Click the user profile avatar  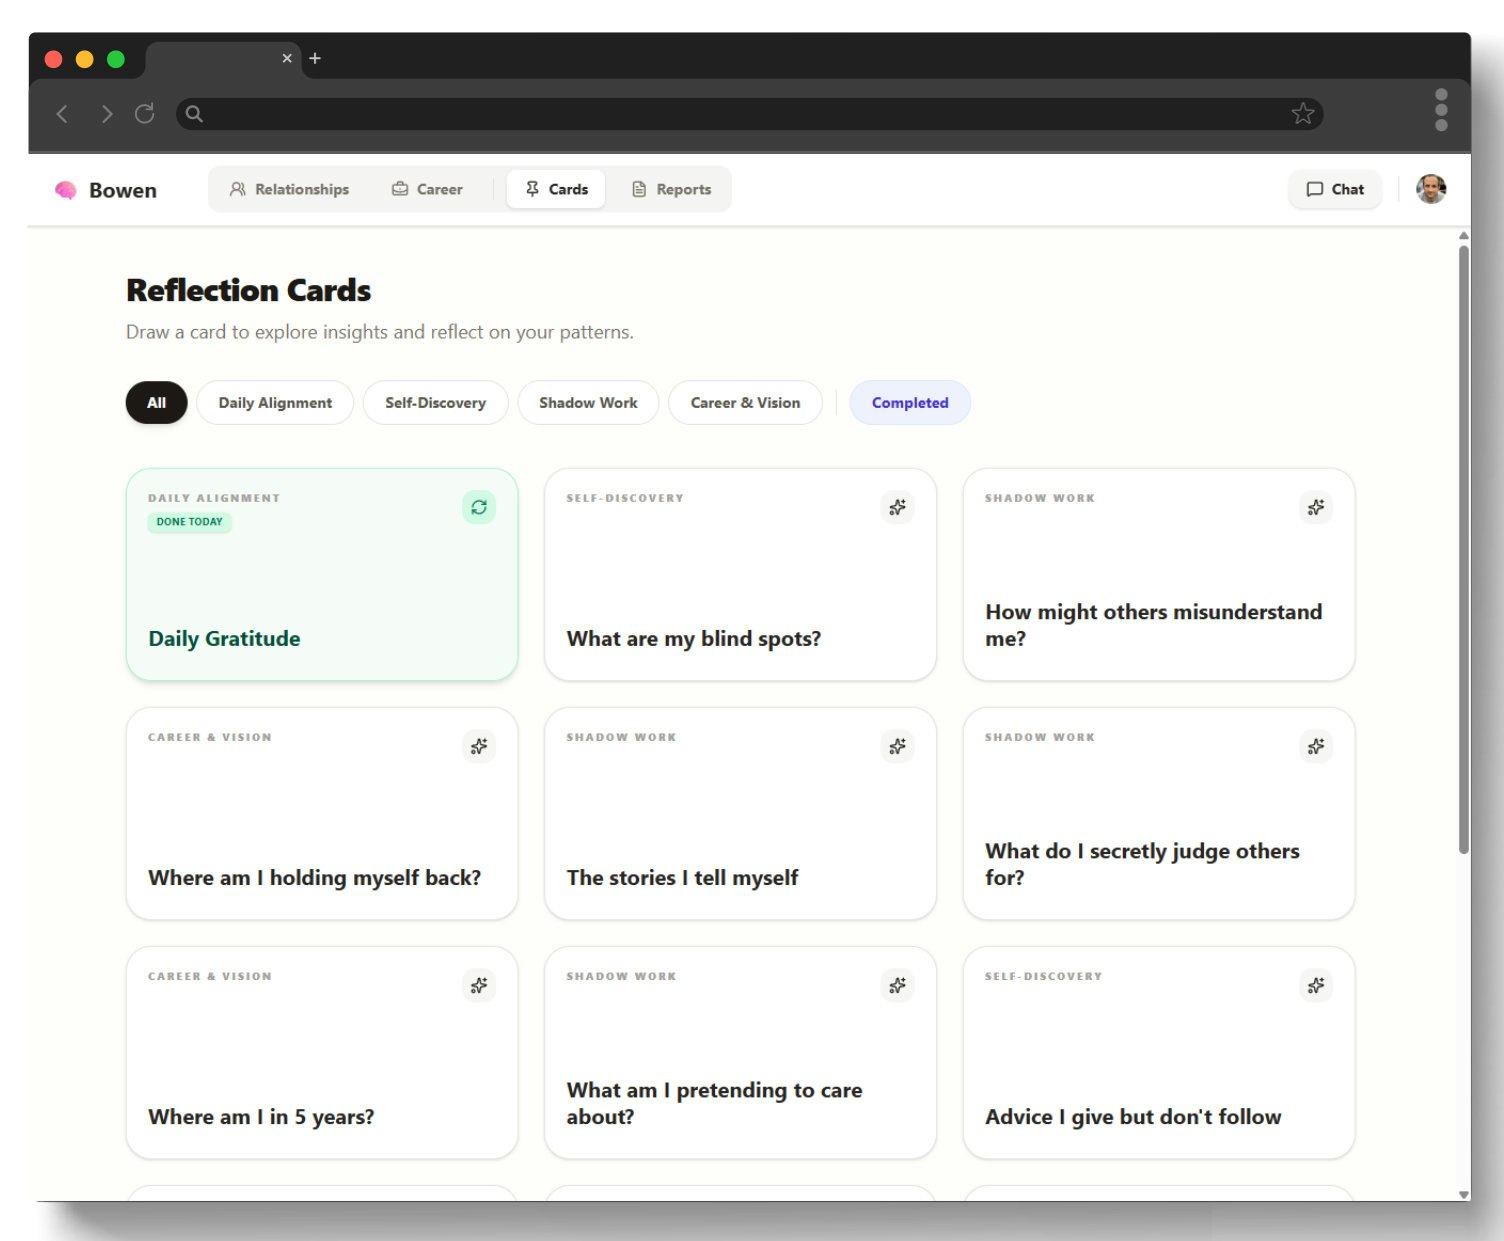tap(1431, 188)
